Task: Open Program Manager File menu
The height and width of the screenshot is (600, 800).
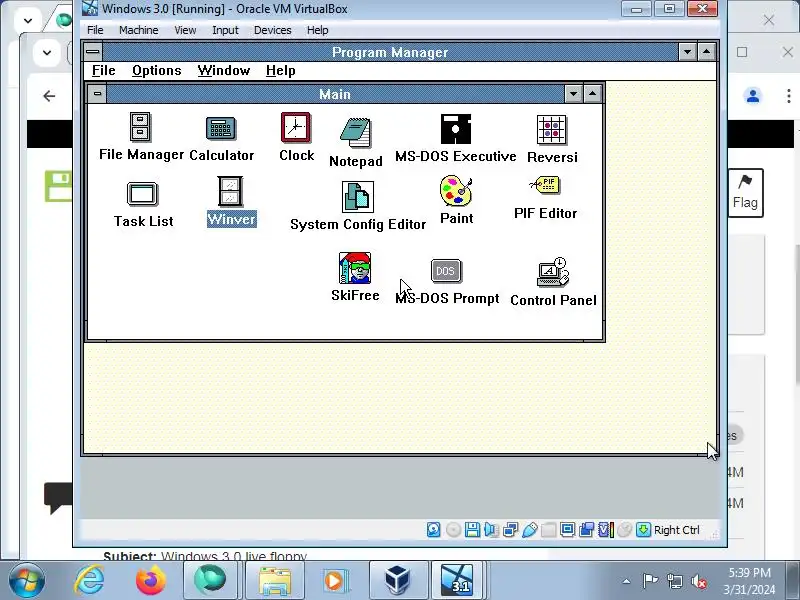Action: tap(104, 70)
